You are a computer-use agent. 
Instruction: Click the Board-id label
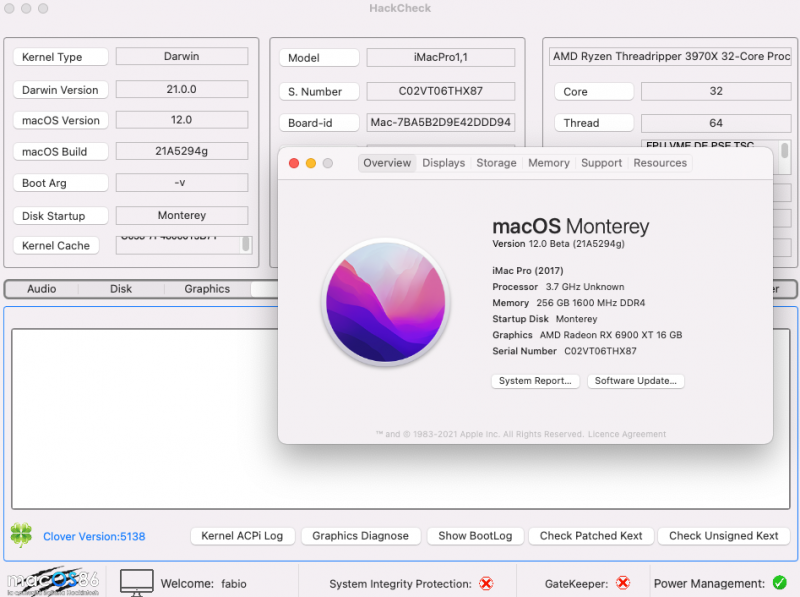[319, 123]
